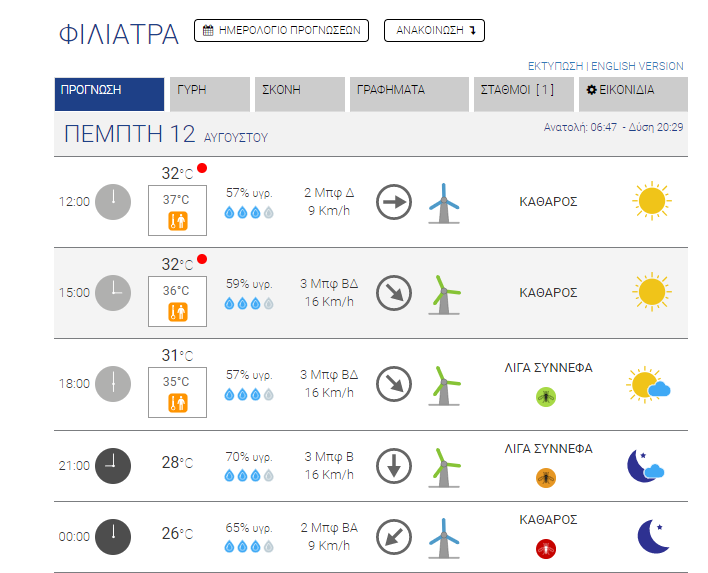
Task: Click the clock icon for 15:00
Action: [113, 293]
